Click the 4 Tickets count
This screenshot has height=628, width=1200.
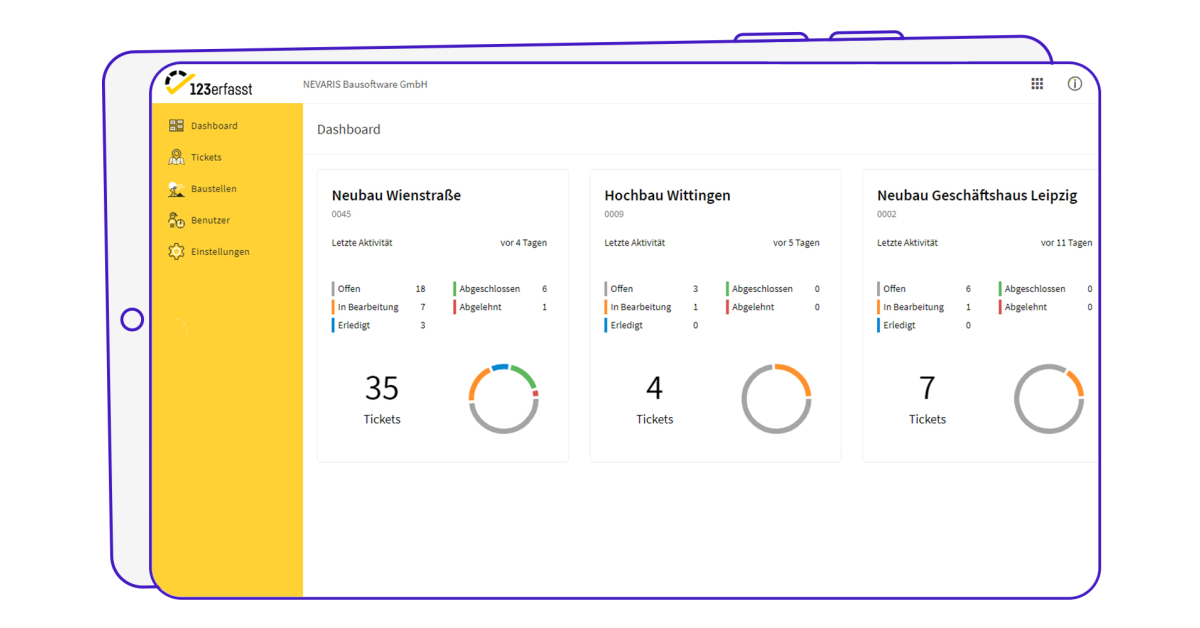(654, 398)
